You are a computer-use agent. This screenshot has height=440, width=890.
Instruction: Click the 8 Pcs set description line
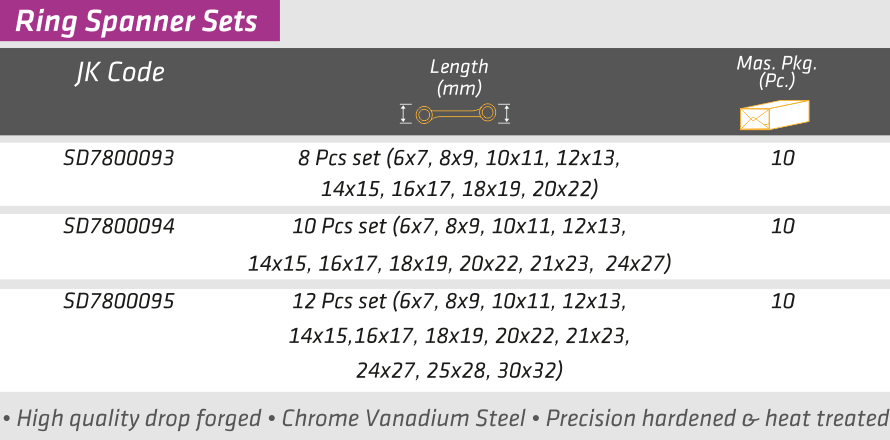[459, 158]
